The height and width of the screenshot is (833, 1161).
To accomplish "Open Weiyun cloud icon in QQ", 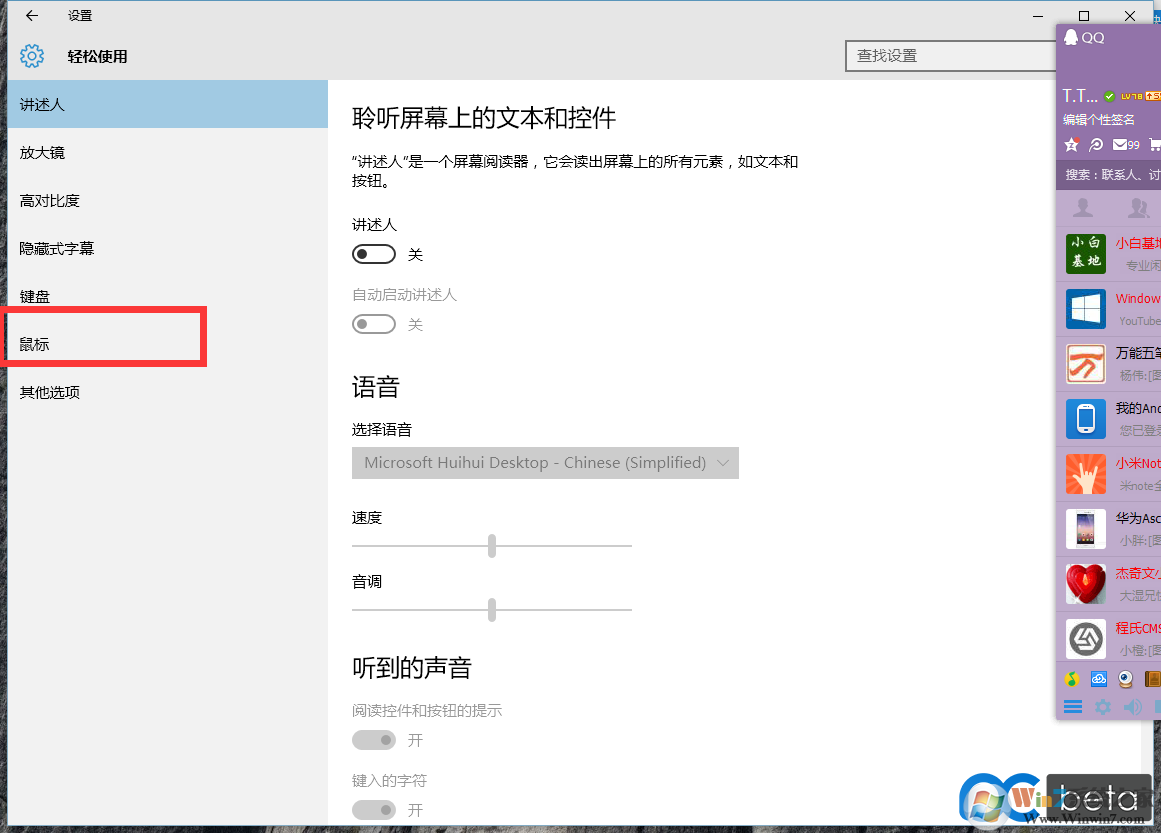I will click(1099, 679).
